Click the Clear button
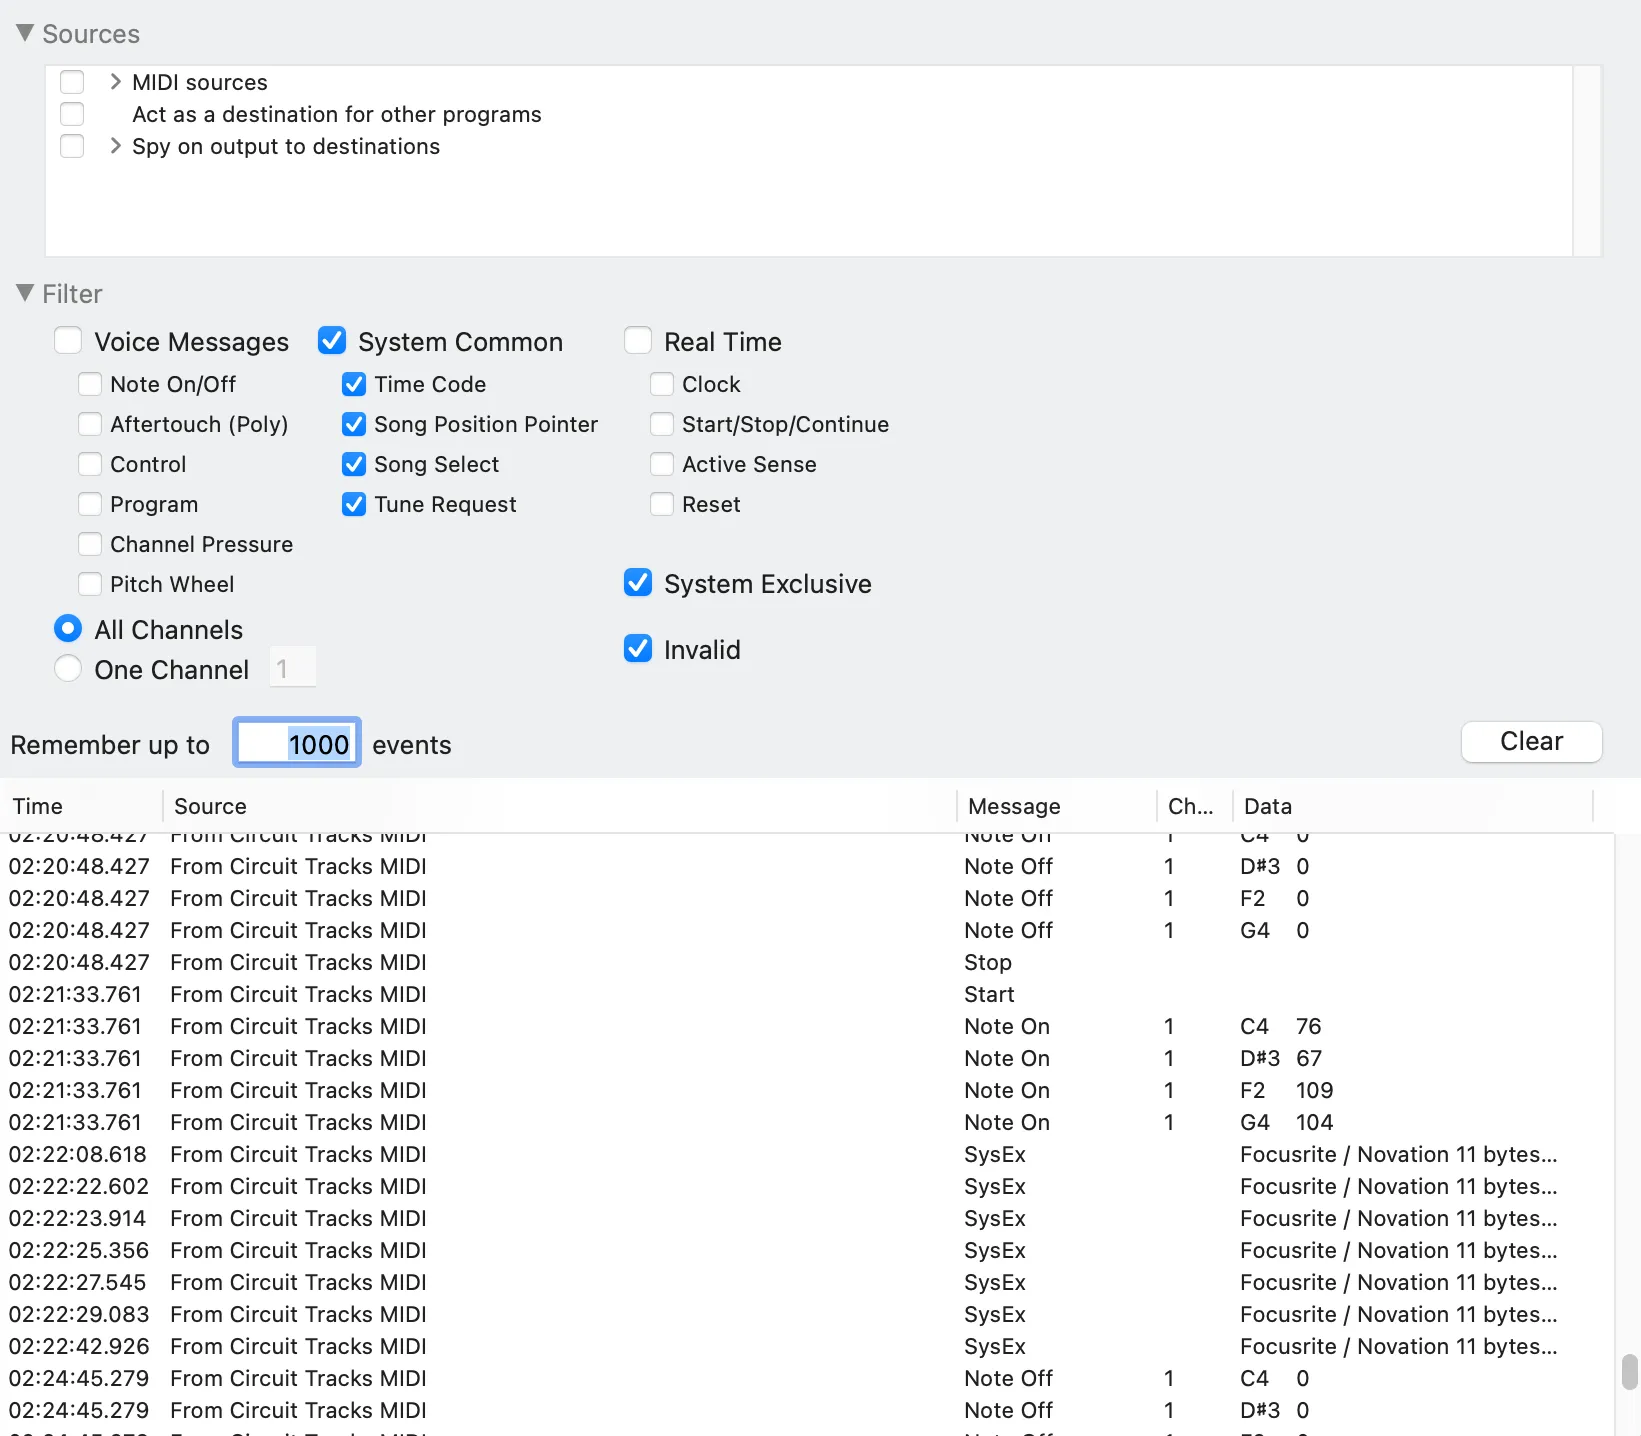 coord(1531,742)
